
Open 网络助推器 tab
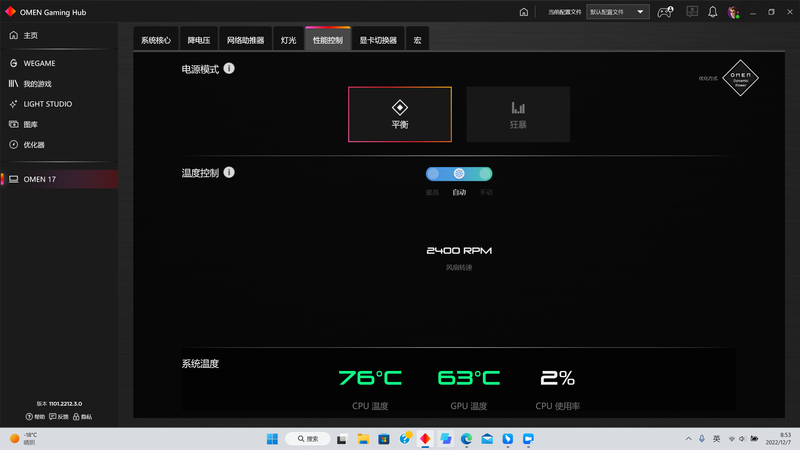[x=243, y=41]
